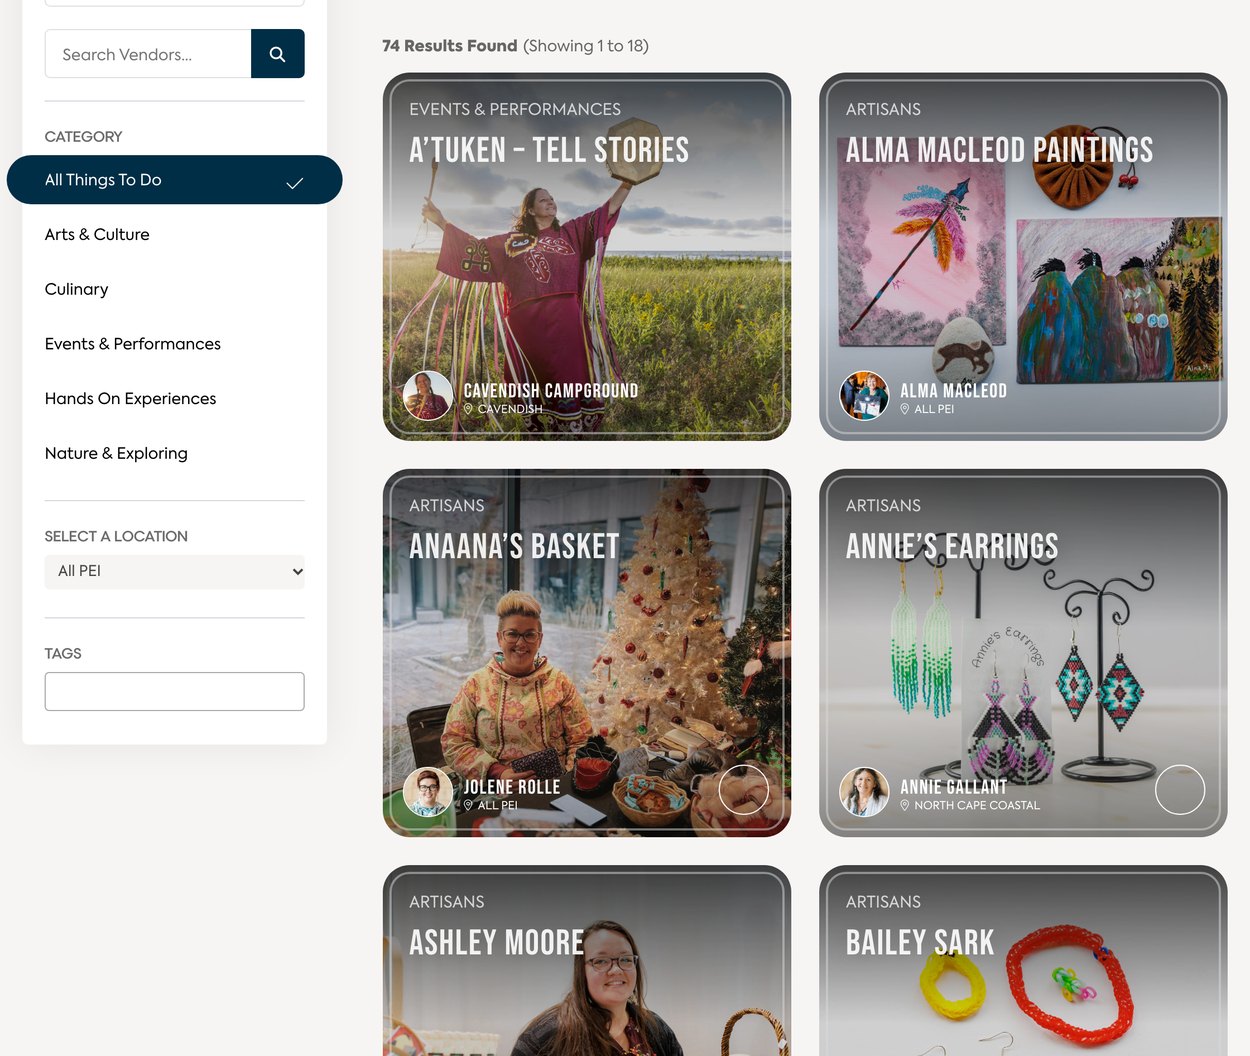Open the Anaana's Basket card
The image size is (1250, 1056).
pos(587,653)
